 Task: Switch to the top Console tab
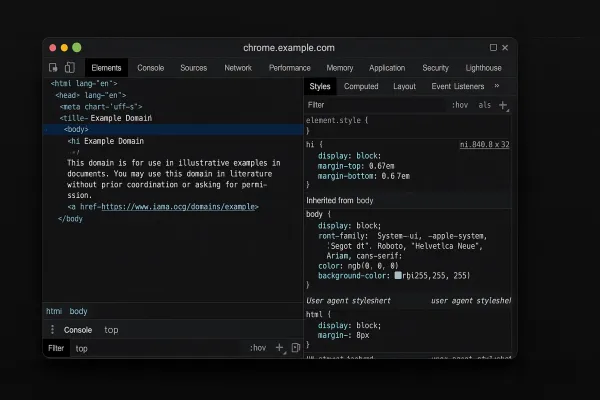(150, 68)
